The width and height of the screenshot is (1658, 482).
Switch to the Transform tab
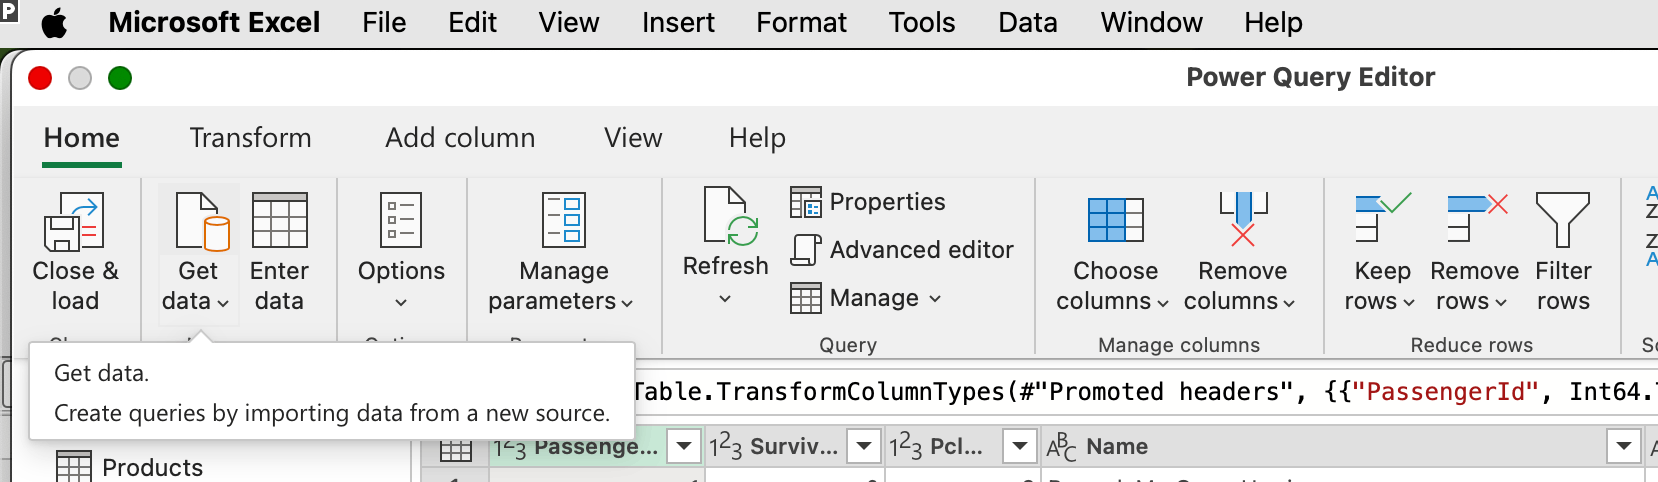click(250, 138)
